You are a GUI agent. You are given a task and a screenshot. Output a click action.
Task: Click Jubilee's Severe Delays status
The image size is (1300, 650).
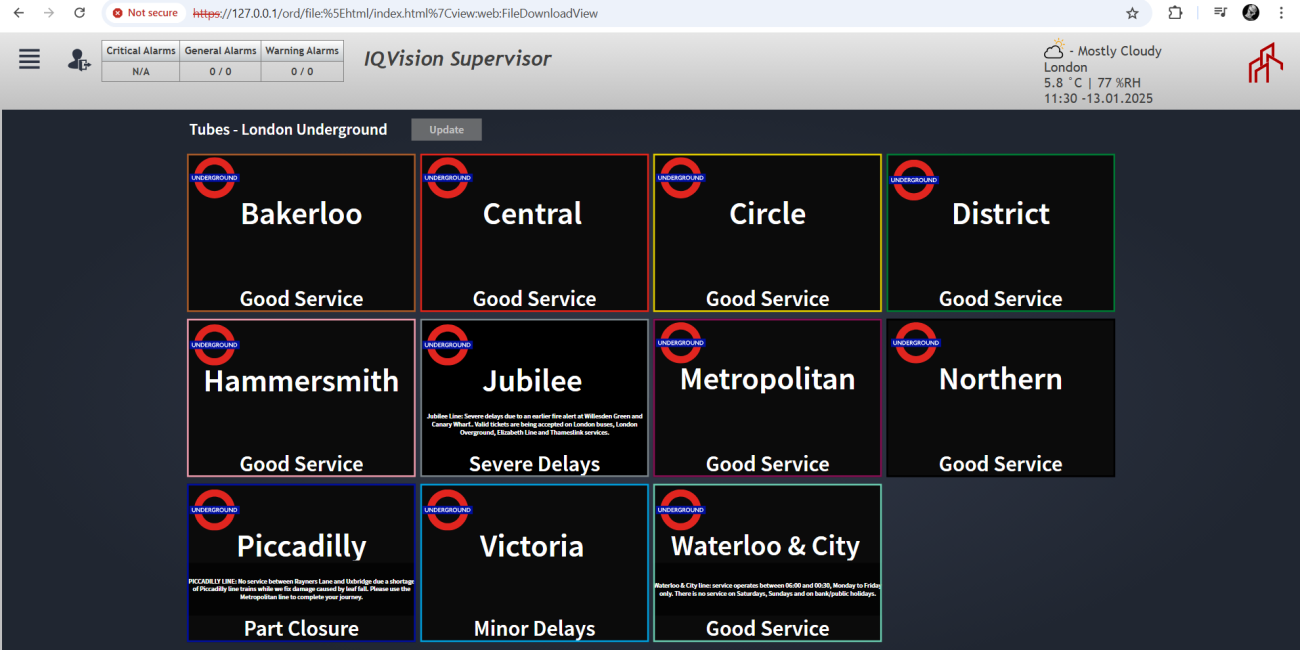click(x=535, y=464)
